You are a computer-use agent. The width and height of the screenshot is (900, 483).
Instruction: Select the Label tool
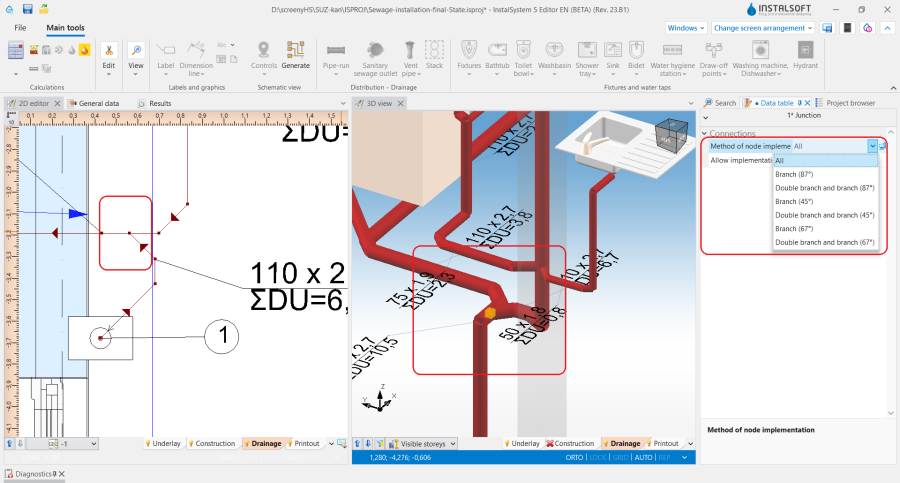pos(165,57)
